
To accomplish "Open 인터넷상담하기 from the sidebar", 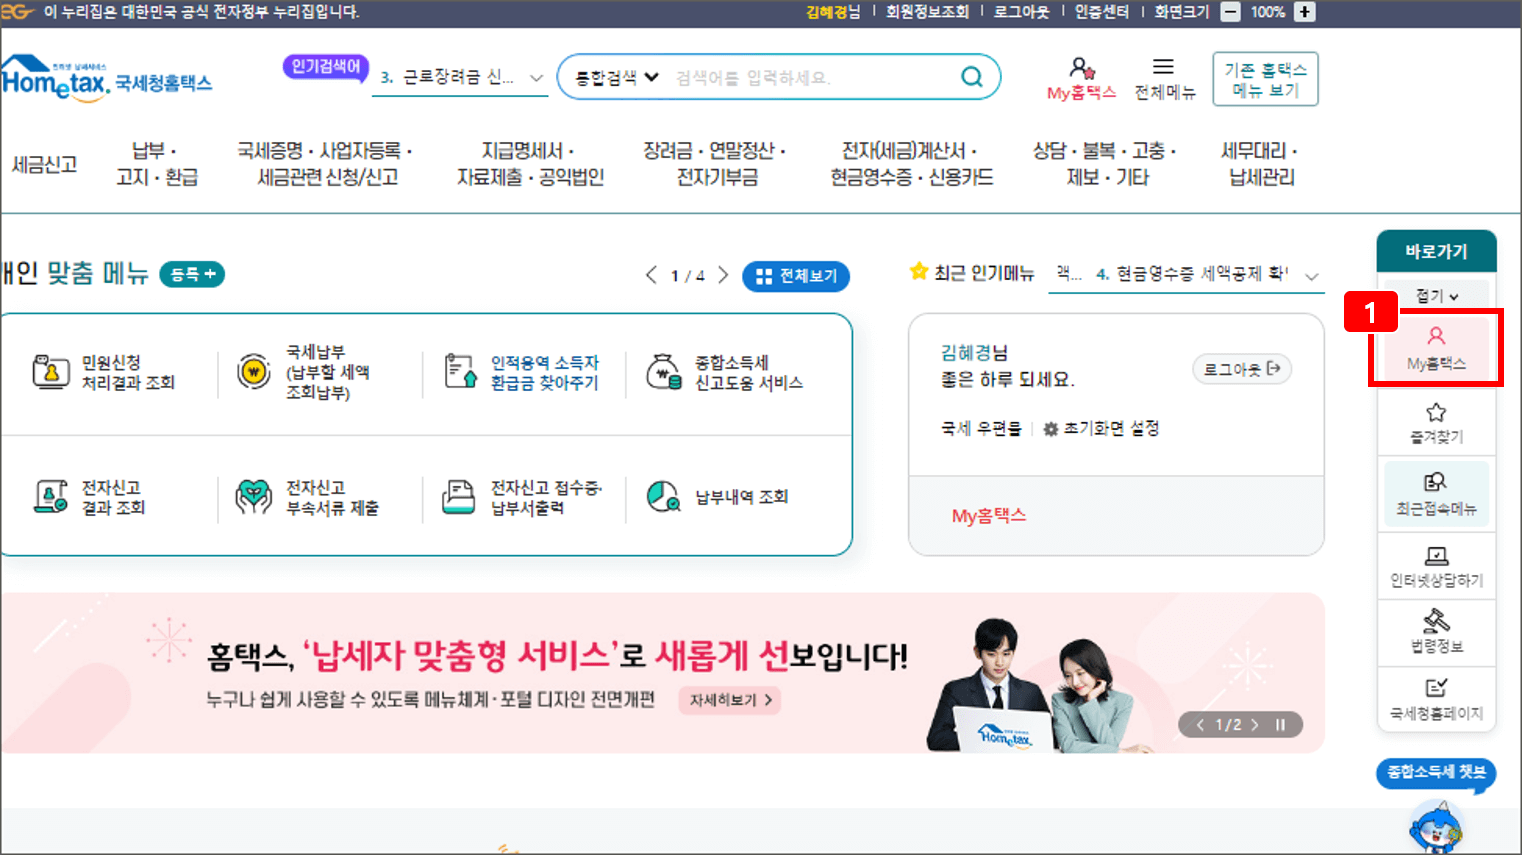I will tap(1435, 565).
